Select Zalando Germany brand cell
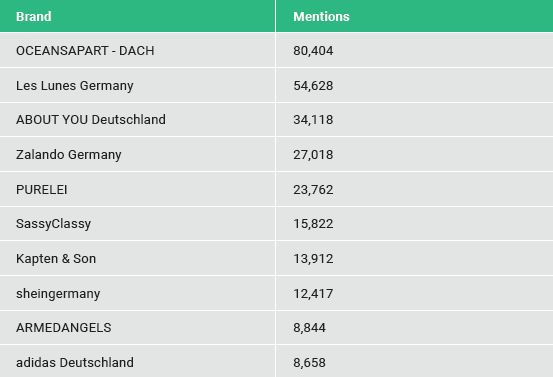Screen dimensions: 553x377 (x=137, y=154)
